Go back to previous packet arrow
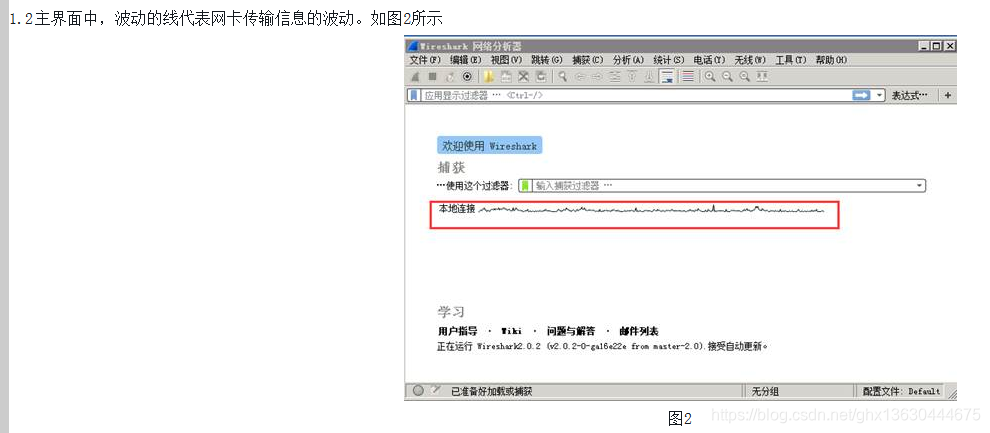Viewport: 990px width, 433px height. coord(581,76)
